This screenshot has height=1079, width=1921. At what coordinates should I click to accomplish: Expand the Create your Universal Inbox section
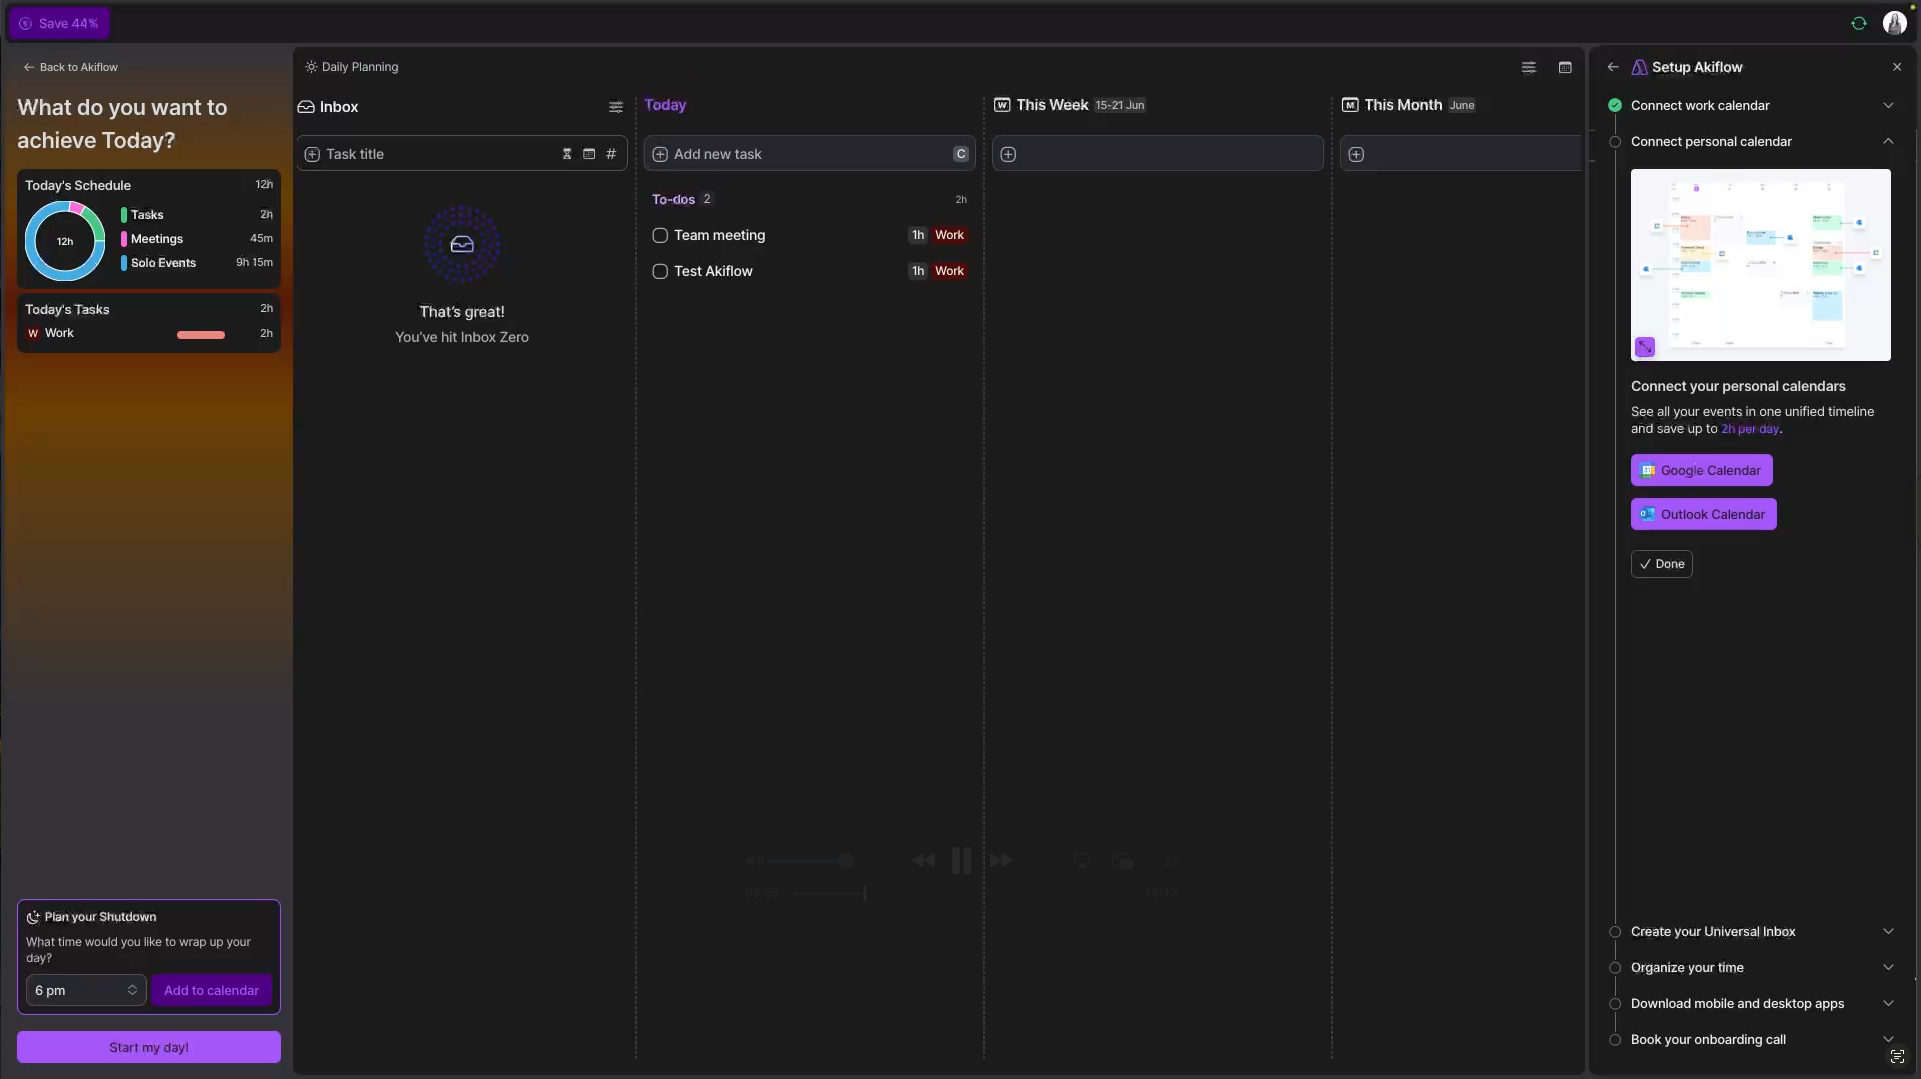tap(1890, 931)
